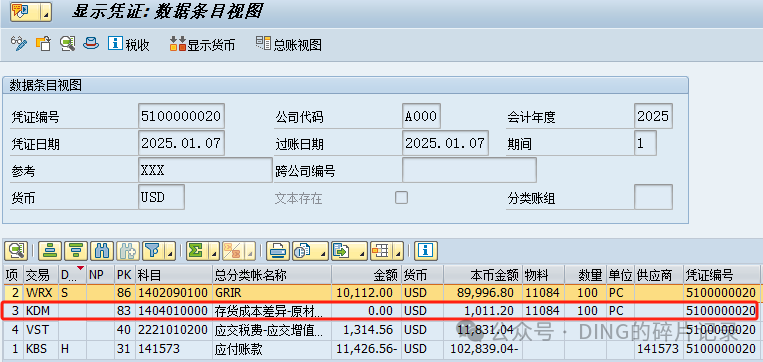Switch to 总账视图 general ledger view
763x362 pixels.
(289, 44)
